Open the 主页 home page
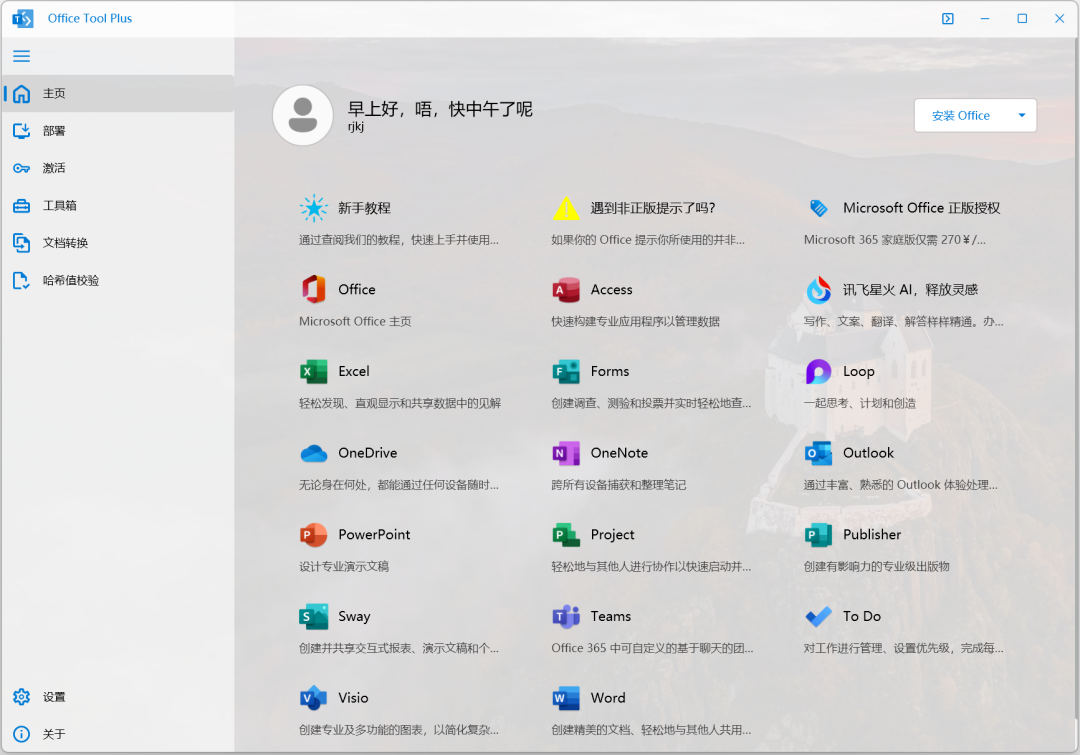Screen dimensions: 1080x755 point(118,94)
